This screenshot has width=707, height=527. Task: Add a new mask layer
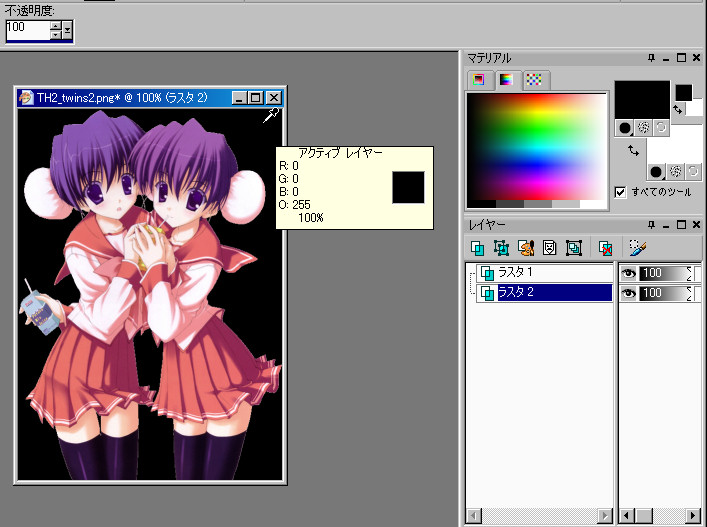pyautogui.click(x=550, y=247)
